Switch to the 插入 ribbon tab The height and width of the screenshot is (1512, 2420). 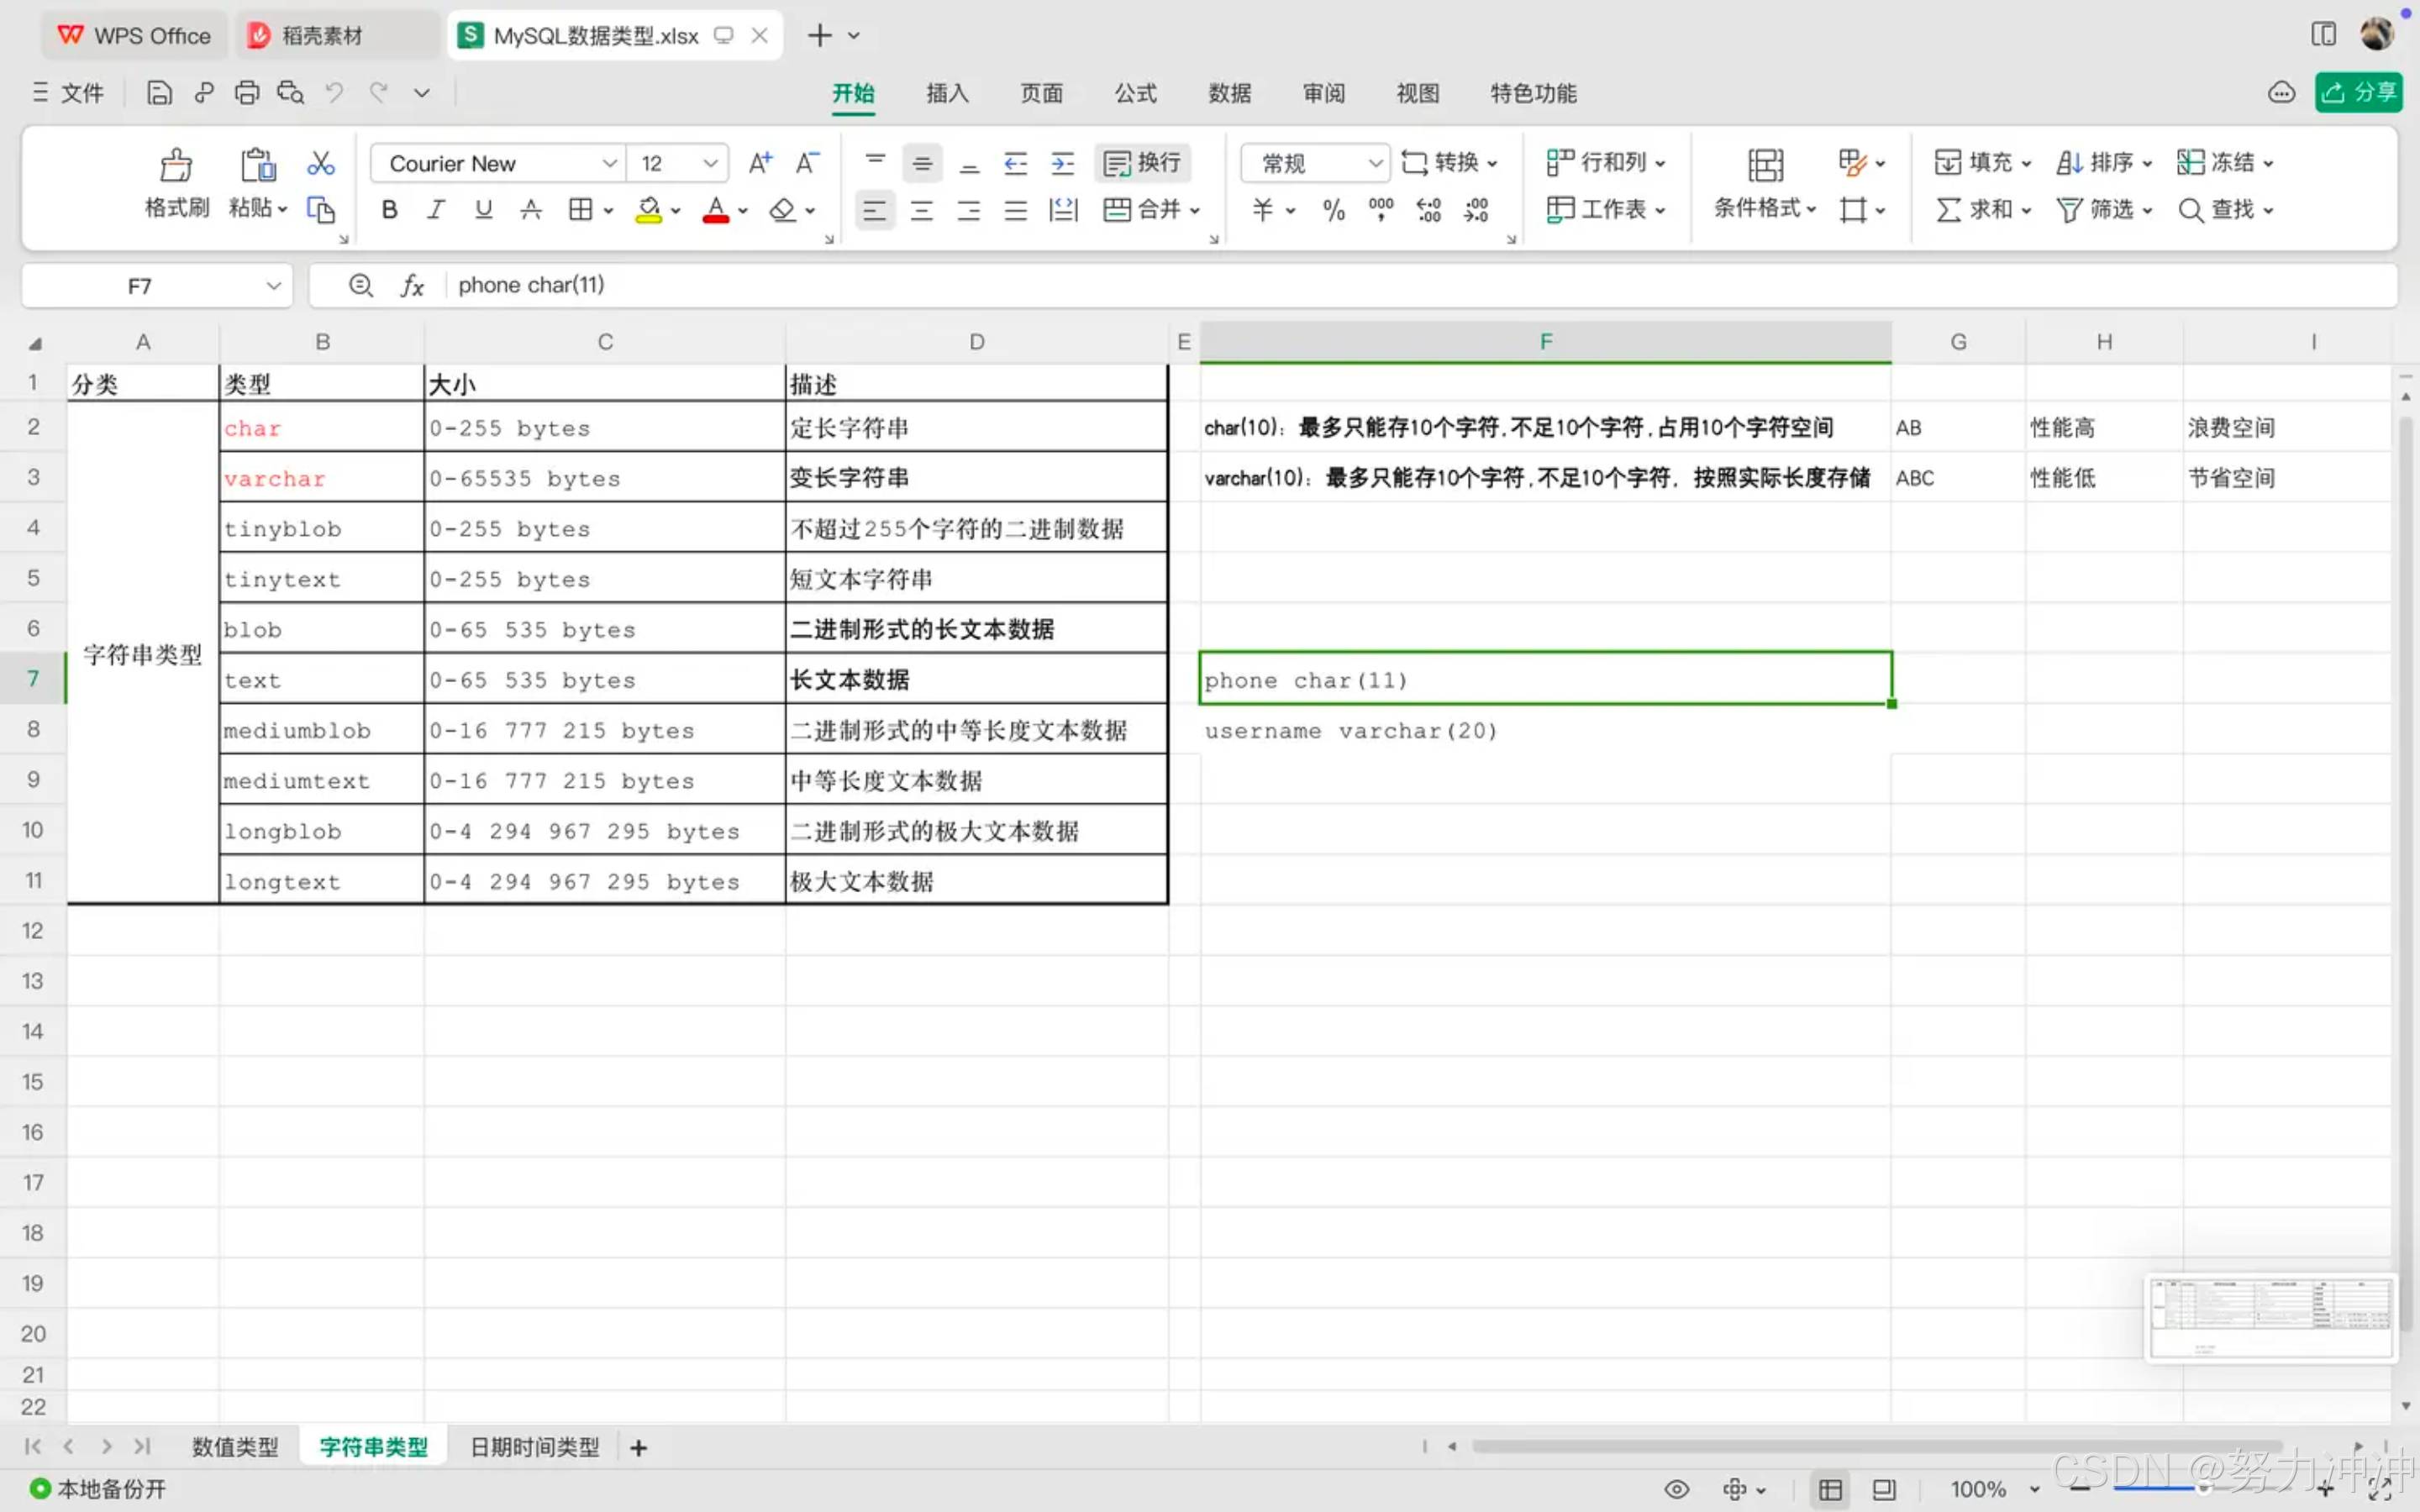(946, 93)
